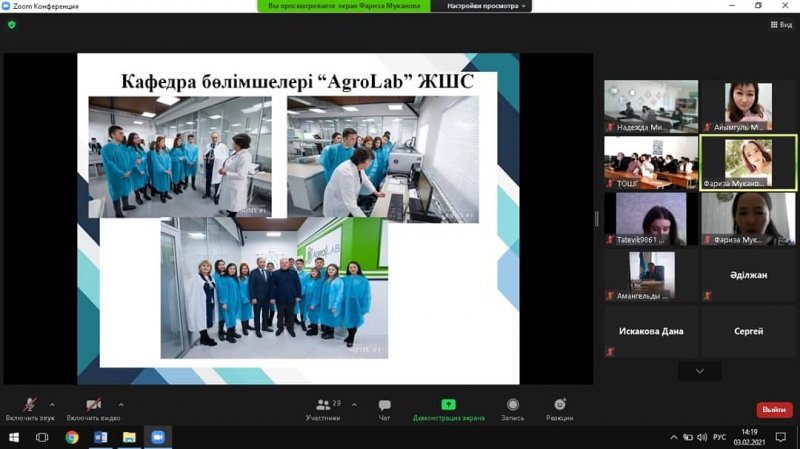The image size is (800, 449).
Task: Open Настройки просмотра view options dropdown
Action: [x=488, y=6]
